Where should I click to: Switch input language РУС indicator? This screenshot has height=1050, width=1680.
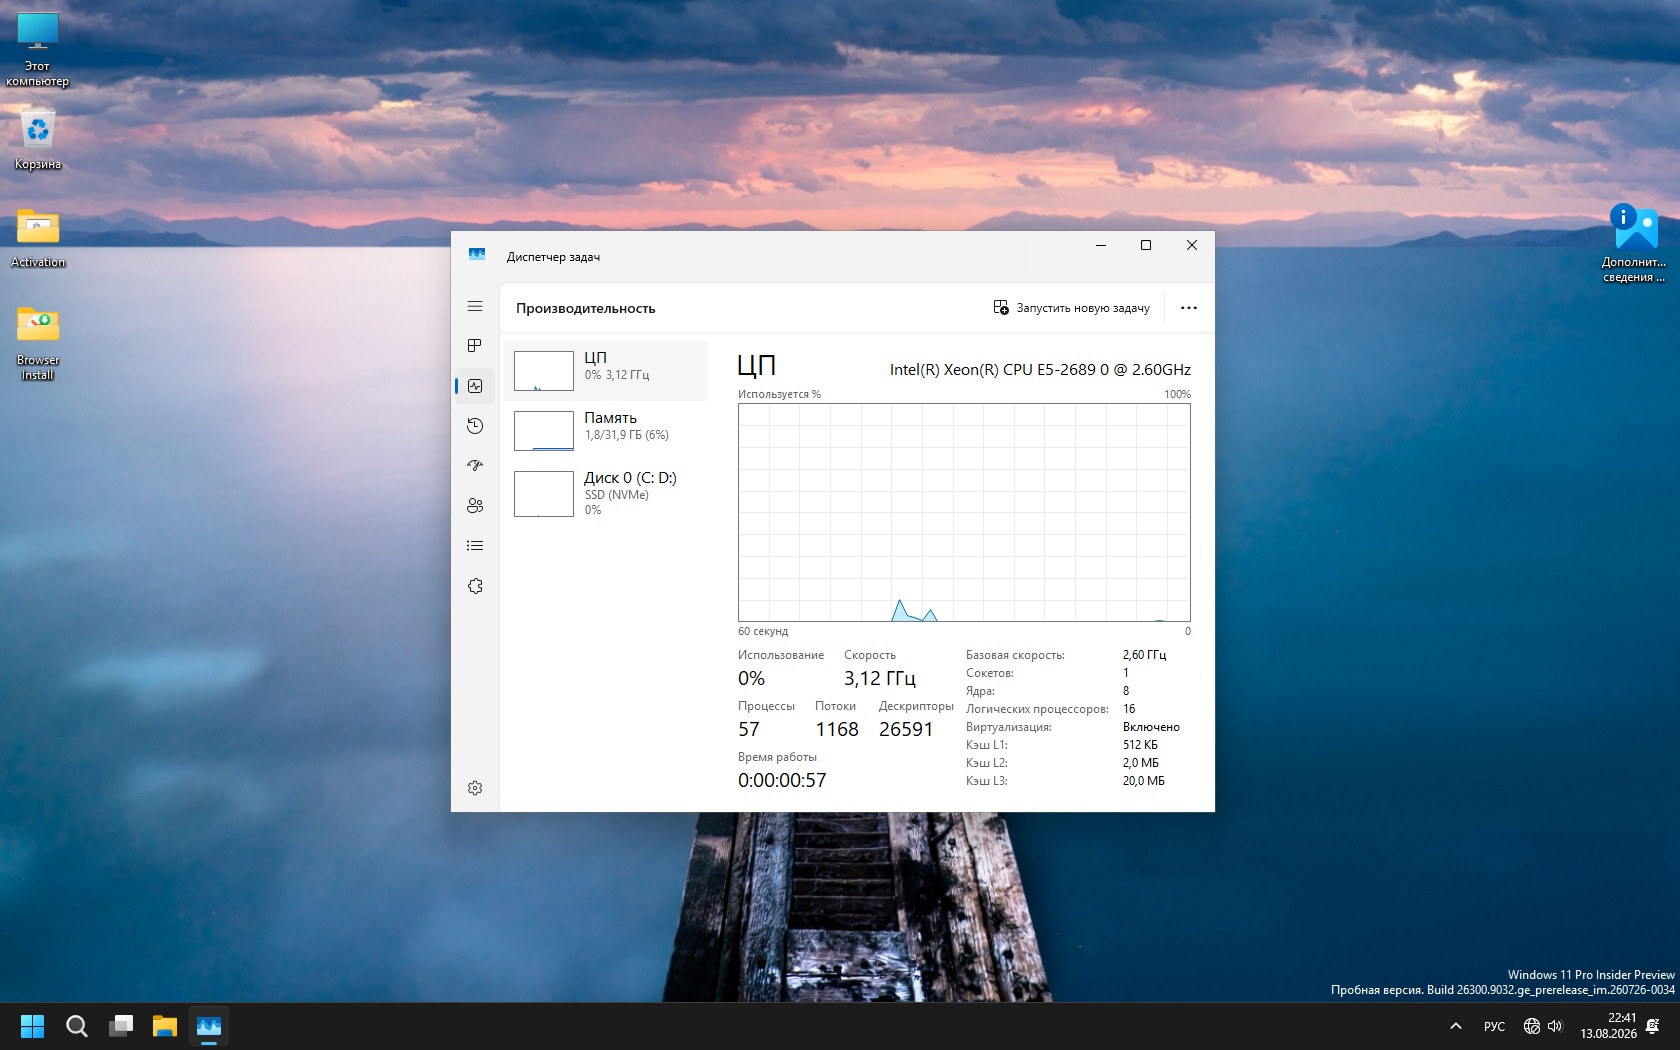tap(1494, 1026)
